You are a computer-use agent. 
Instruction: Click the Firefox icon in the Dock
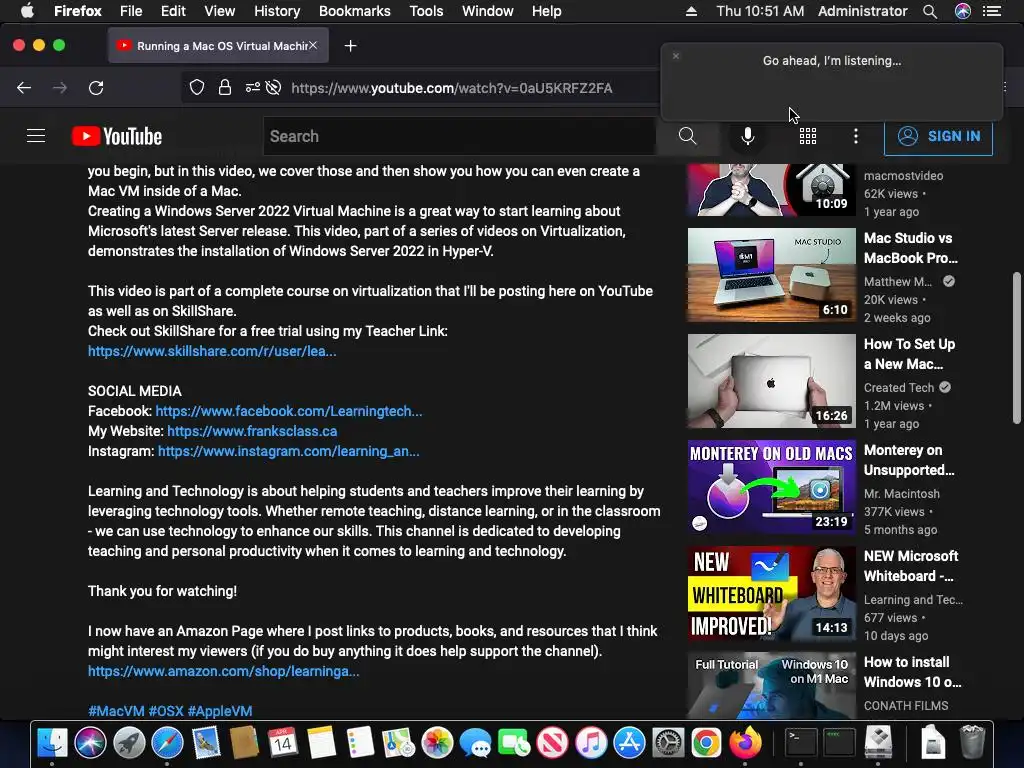point(745,743)
